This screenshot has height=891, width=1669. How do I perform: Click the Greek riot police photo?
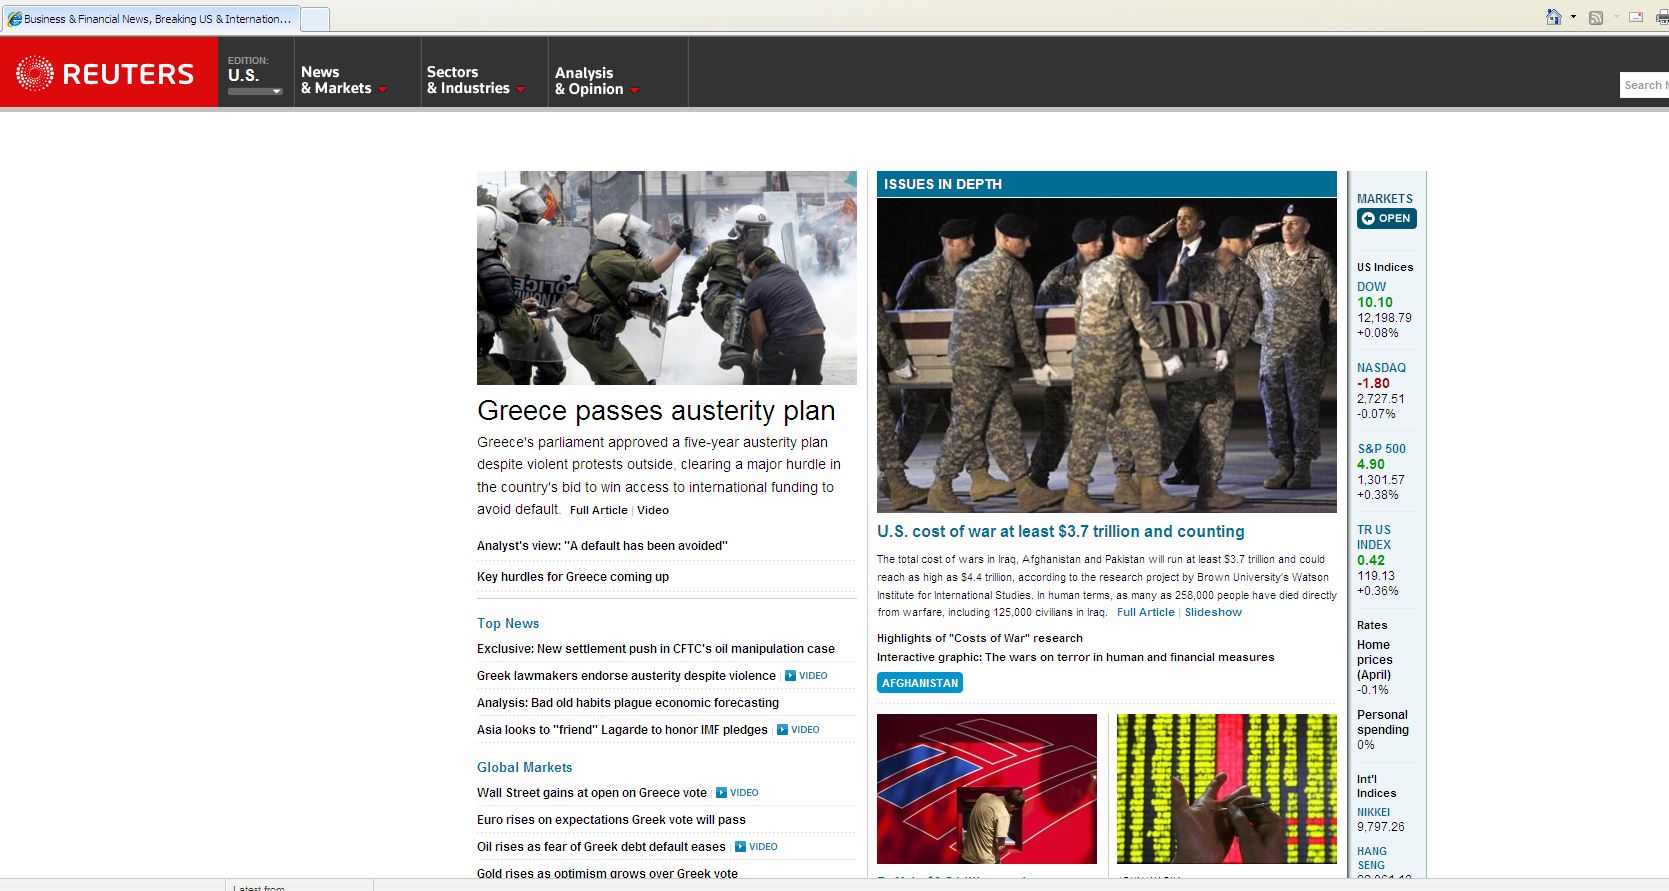coord(666,278)
